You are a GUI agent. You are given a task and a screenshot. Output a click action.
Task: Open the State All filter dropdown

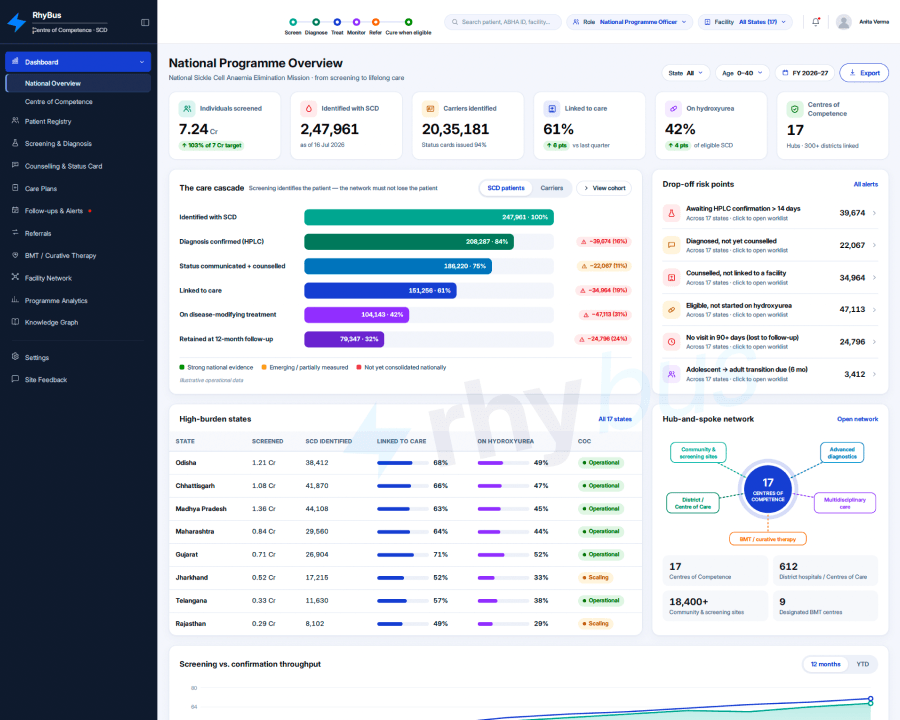tap(686, 73)
